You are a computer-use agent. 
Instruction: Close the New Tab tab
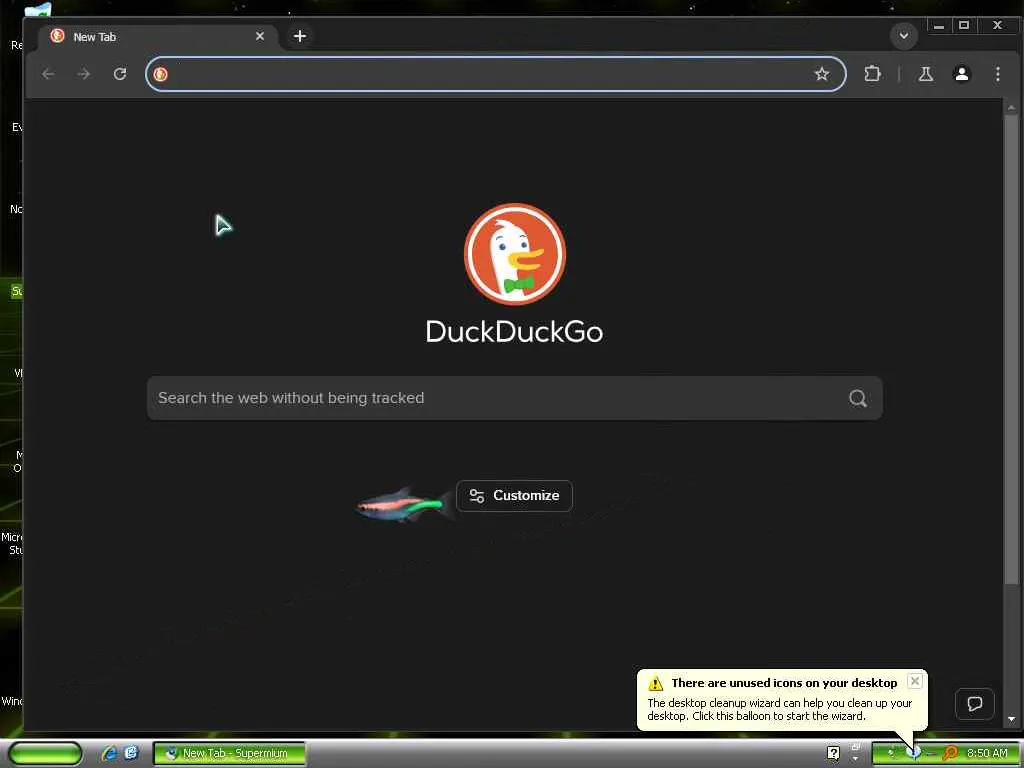[x=260, y=36]
